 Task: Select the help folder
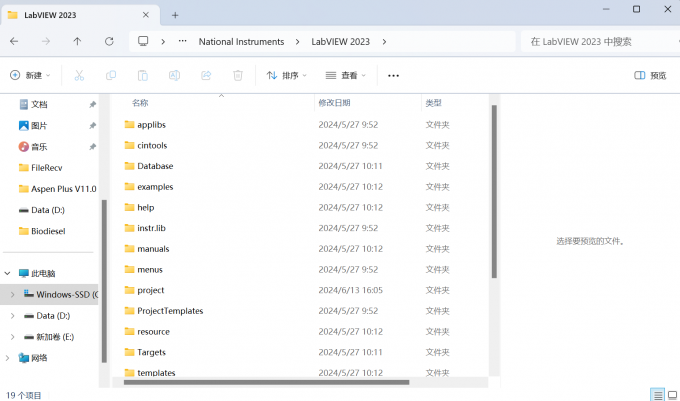click(145, 208)
